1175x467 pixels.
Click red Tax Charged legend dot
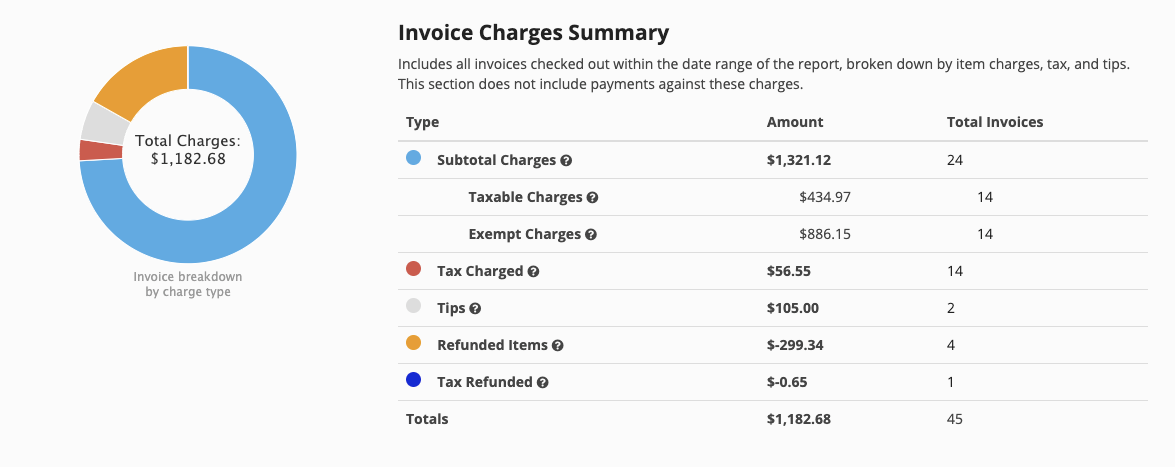[414, 269]
